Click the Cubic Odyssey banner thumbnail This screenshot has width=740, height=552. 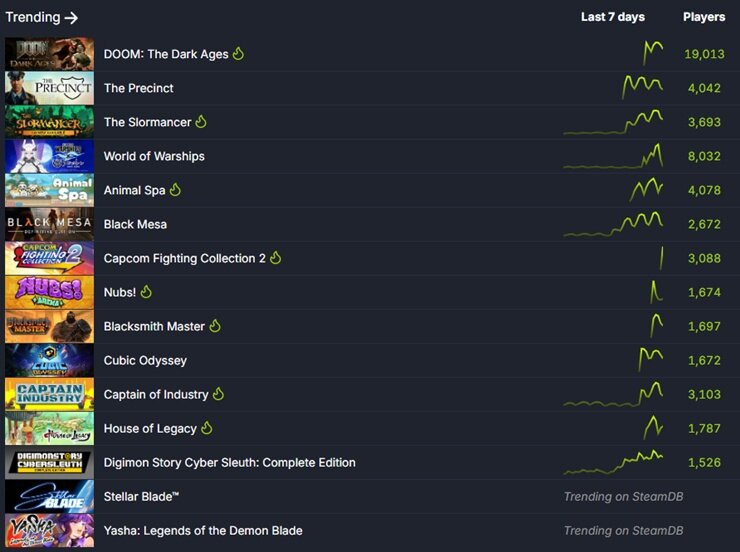pos(50,360)
